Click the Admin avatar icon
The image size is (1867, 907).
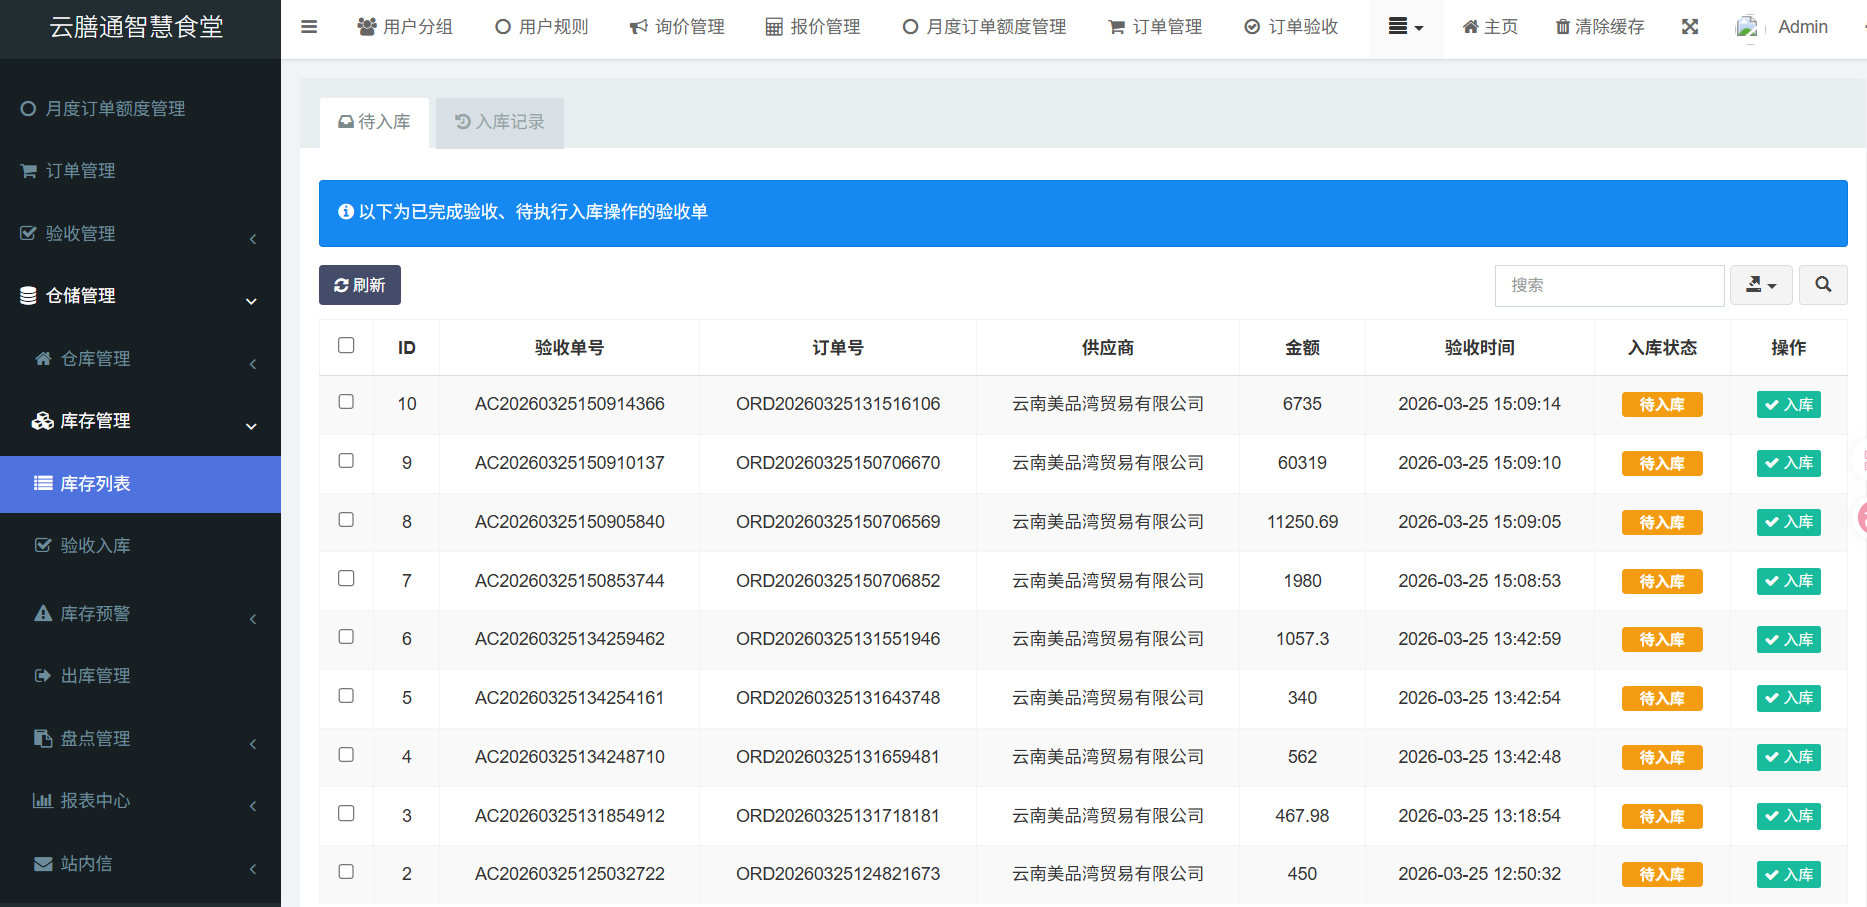coord(1747,27)
